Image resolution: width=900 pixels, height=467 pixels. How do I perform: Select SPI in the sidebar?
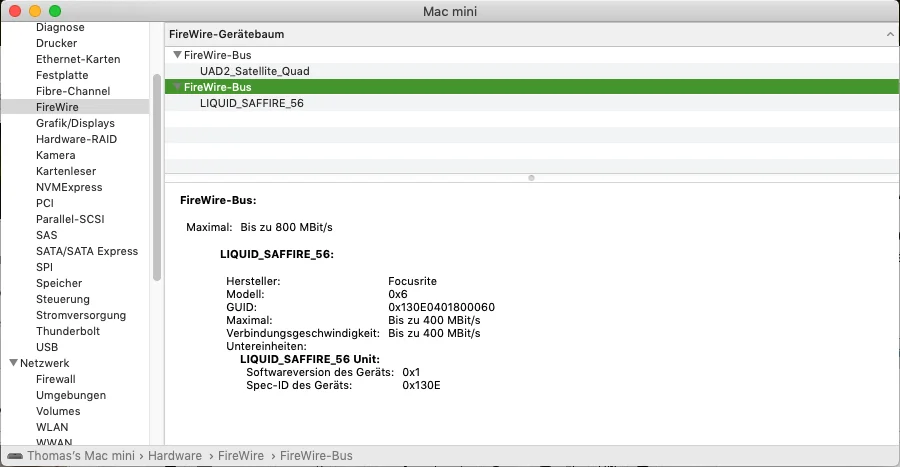click(44, 267)
